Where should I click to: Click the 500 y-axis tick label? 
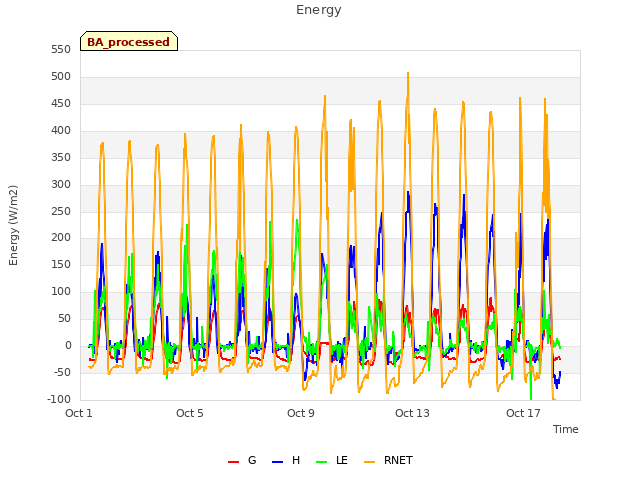point(61,76)
